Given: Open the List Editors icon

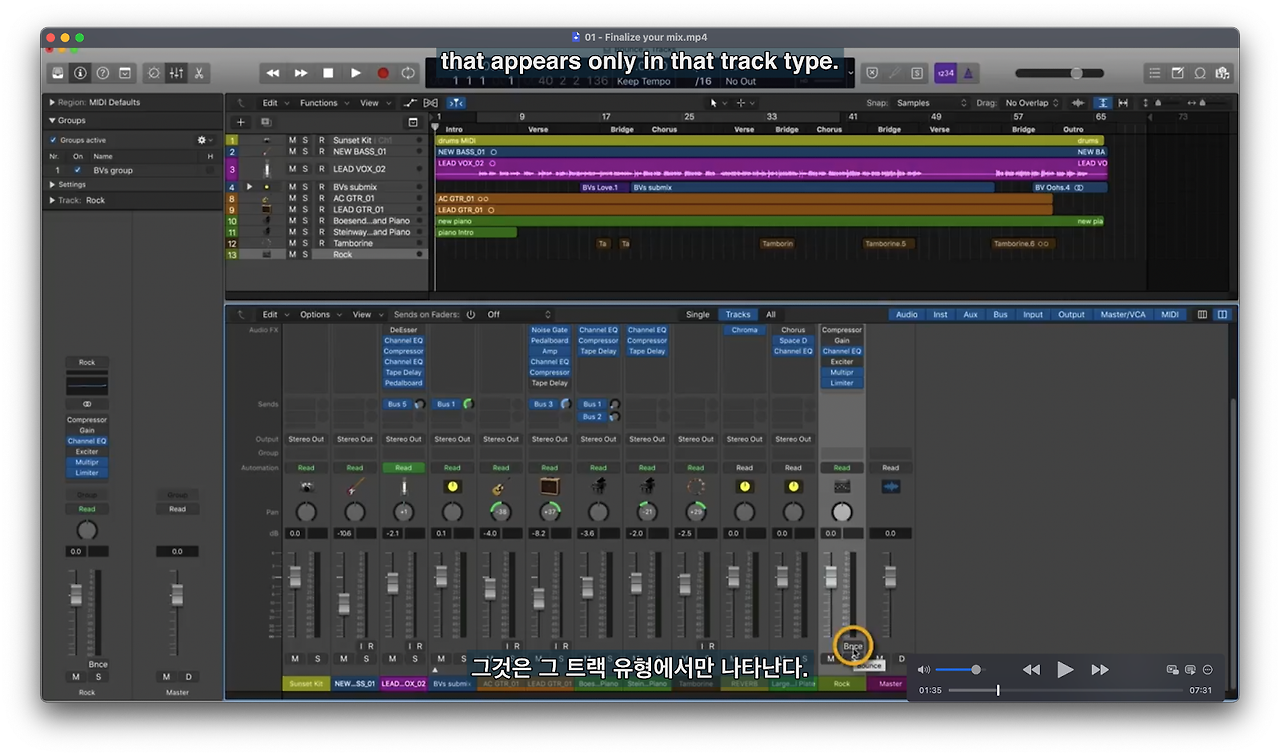Looking at the screenshot, I should [x=1155, y=73].
